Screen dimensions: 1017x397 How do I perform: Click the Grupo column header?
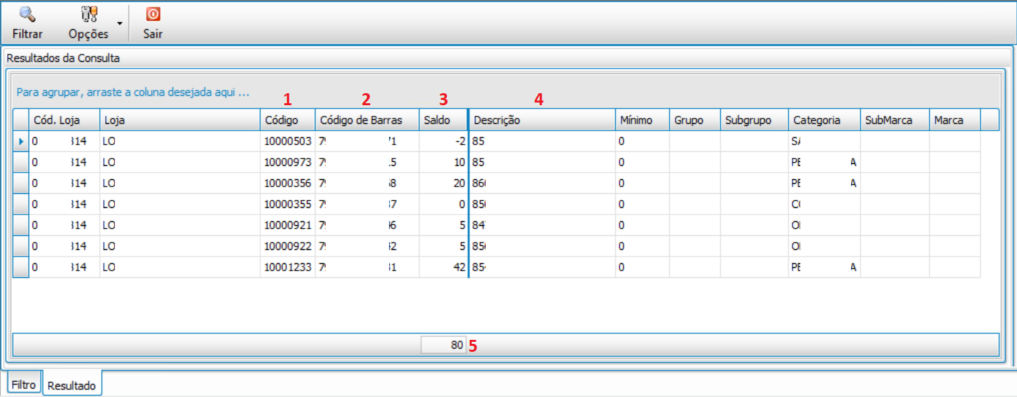(695, 120)
